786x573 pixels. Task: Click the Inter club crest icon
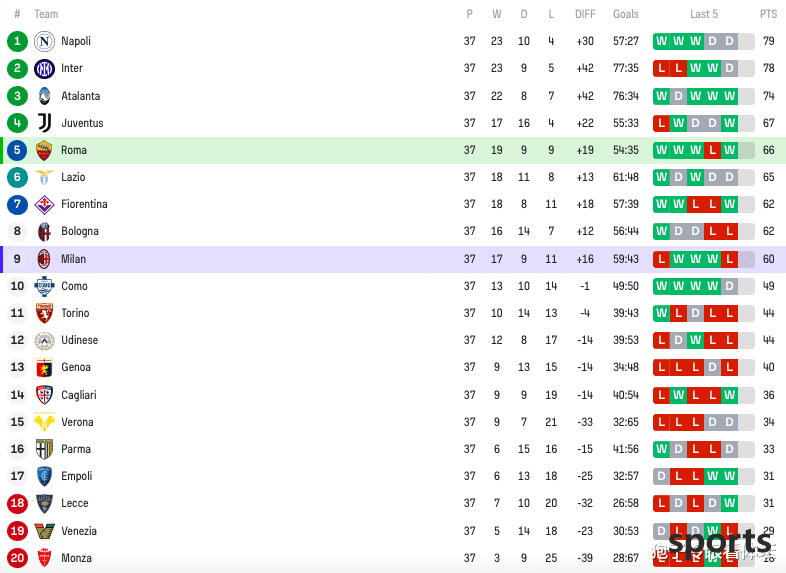(44, 68)
